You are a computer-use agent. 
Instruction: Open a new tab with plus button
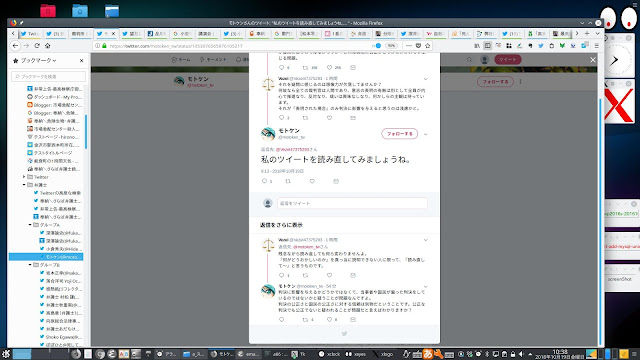coord(587,33)
